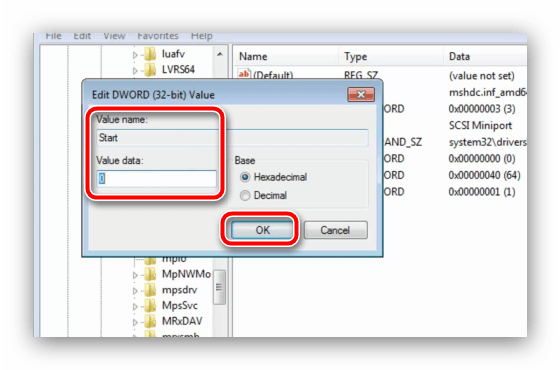Click the mpsdrv folder icon

(x=150, y=290)
